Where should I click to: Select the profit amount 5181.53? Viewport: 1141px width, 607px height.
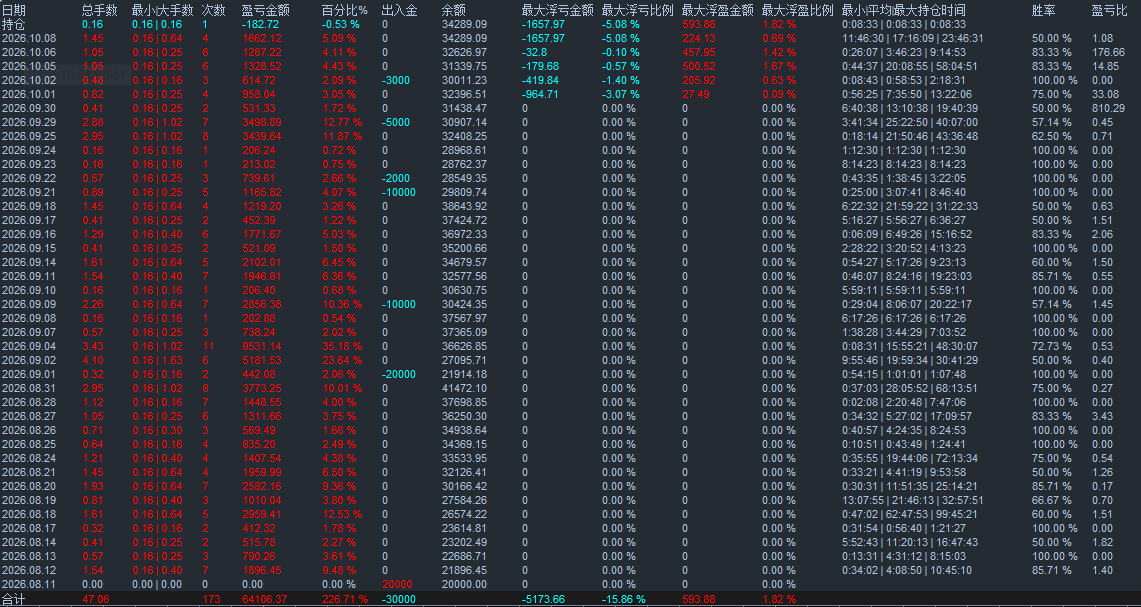(x=261, y=360)
